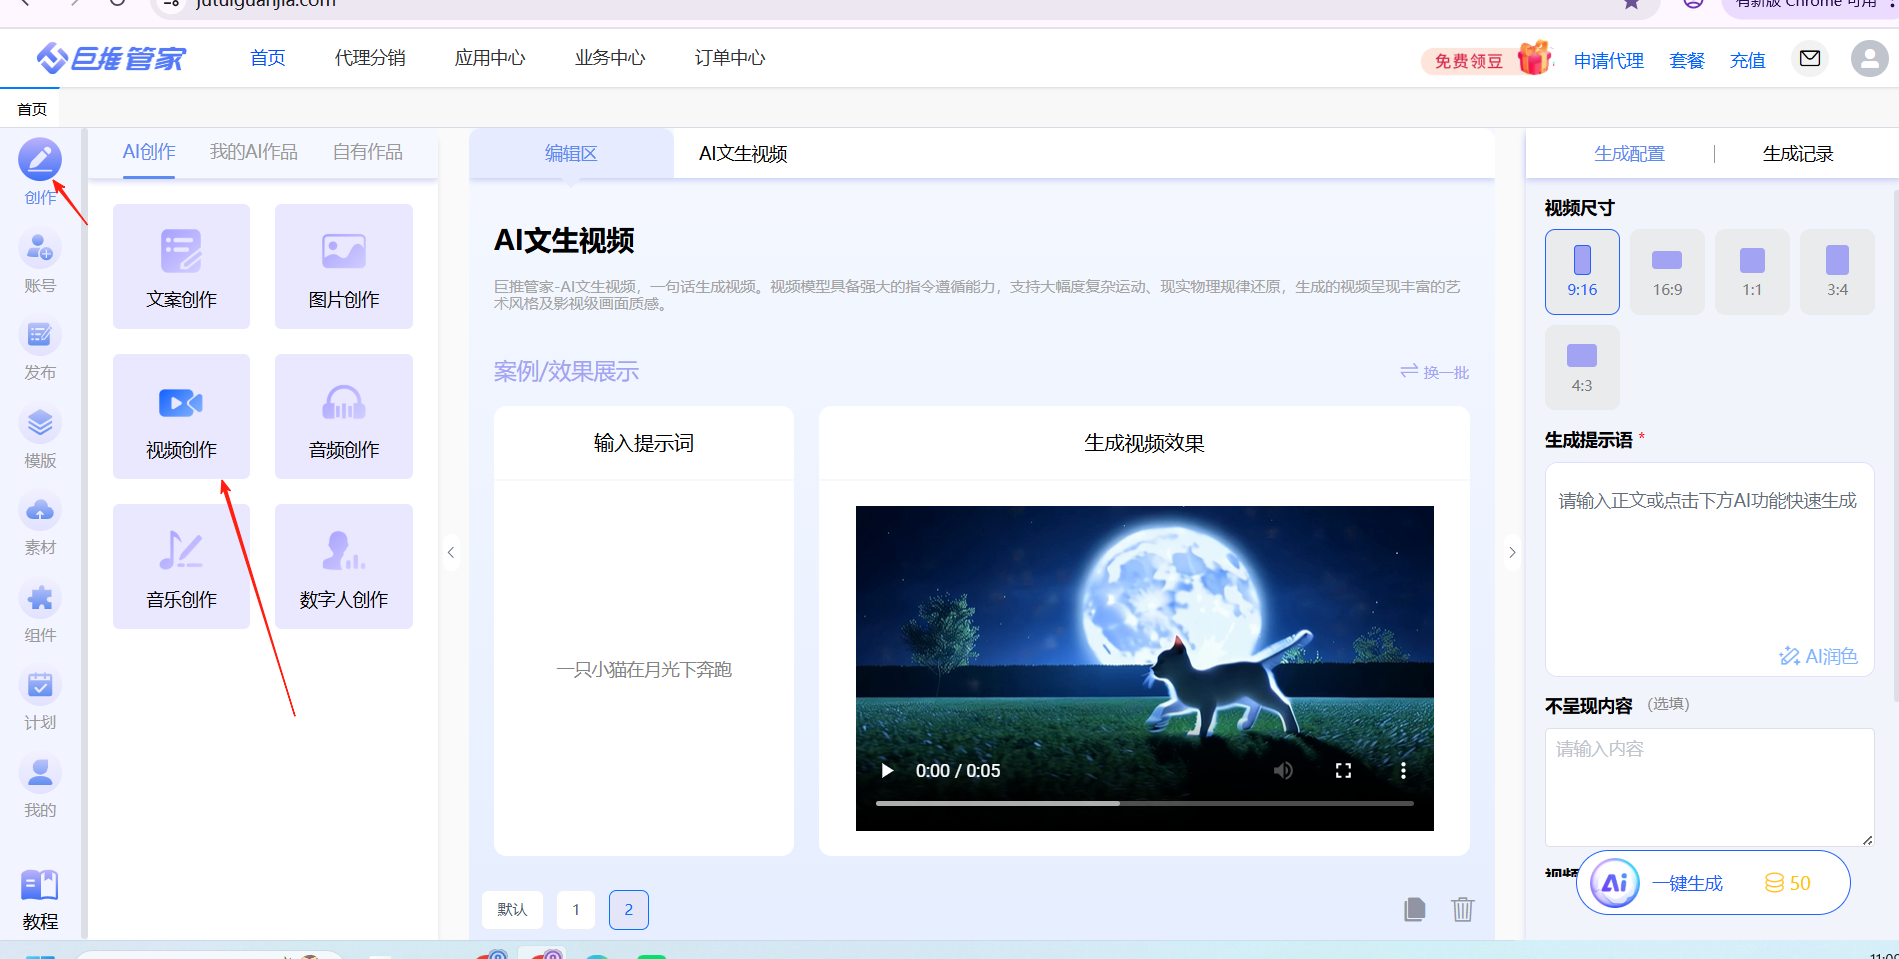1899x959 pixels.
Task: Select the 数字人创作 card
Action: click(344, 566)
